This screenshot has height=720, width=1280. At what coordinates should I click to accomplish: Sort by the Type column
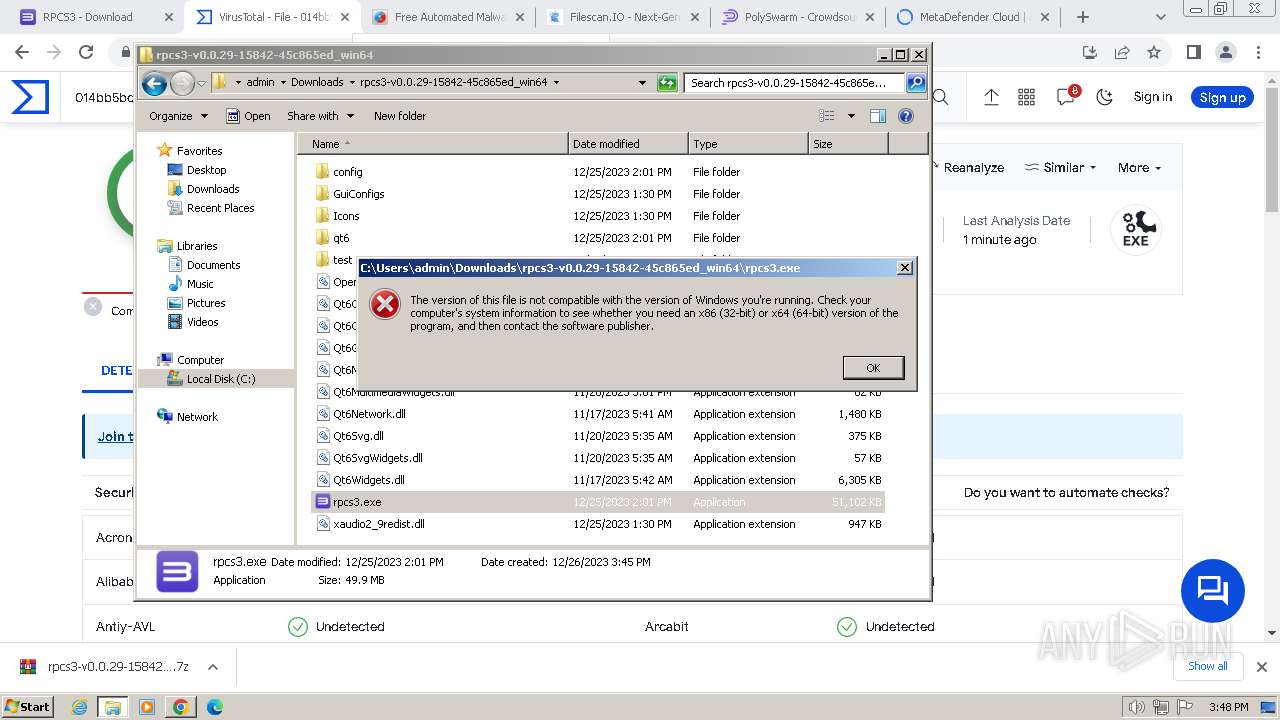tap(748, 144)
